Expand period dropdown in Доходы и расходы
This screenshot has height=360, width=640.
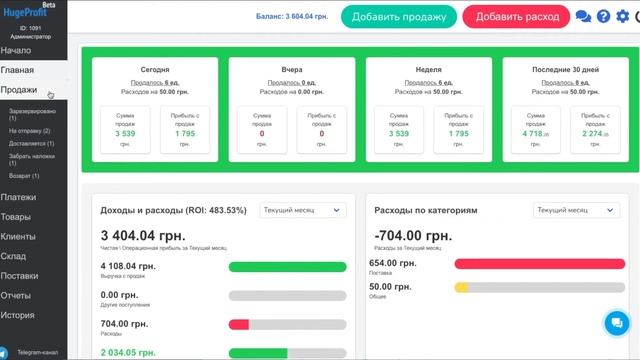[303, 210]
